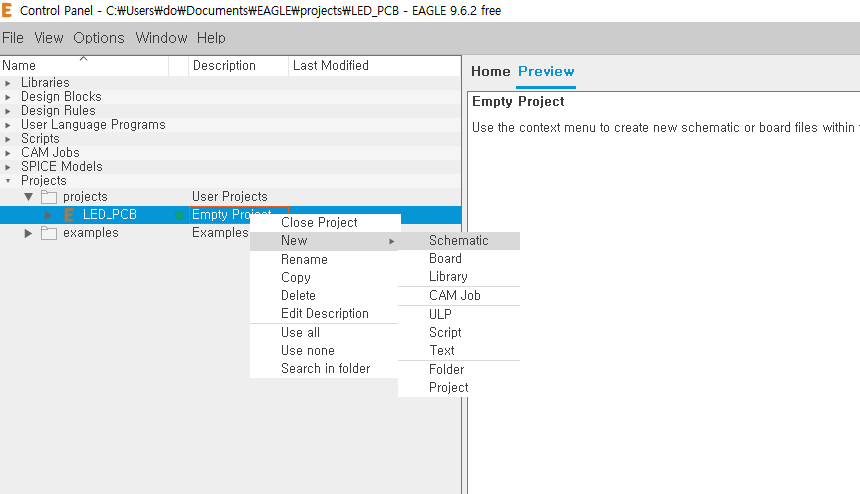Image resolution: width=860 pixels, height=494 pixels.
Task: Sort by the Description column header
Action: coord(239,66)
